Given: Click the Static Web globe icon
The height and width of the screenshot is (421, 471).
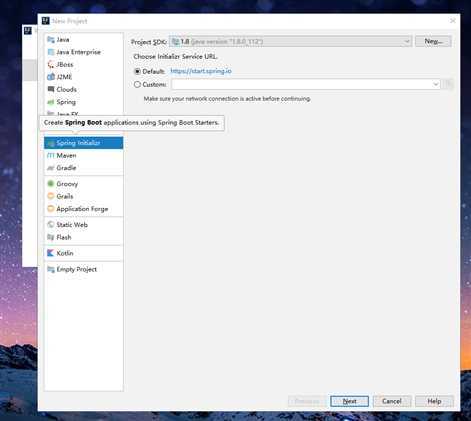Looking at the screenshot, I should pyautogui.click(x=51, y=225).
